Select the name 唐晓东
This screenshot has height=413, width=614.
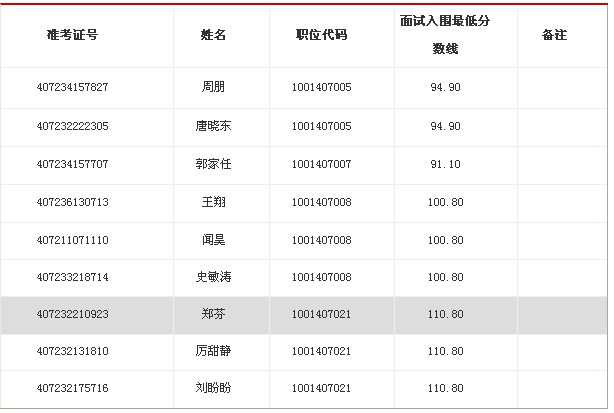(214, 126)
